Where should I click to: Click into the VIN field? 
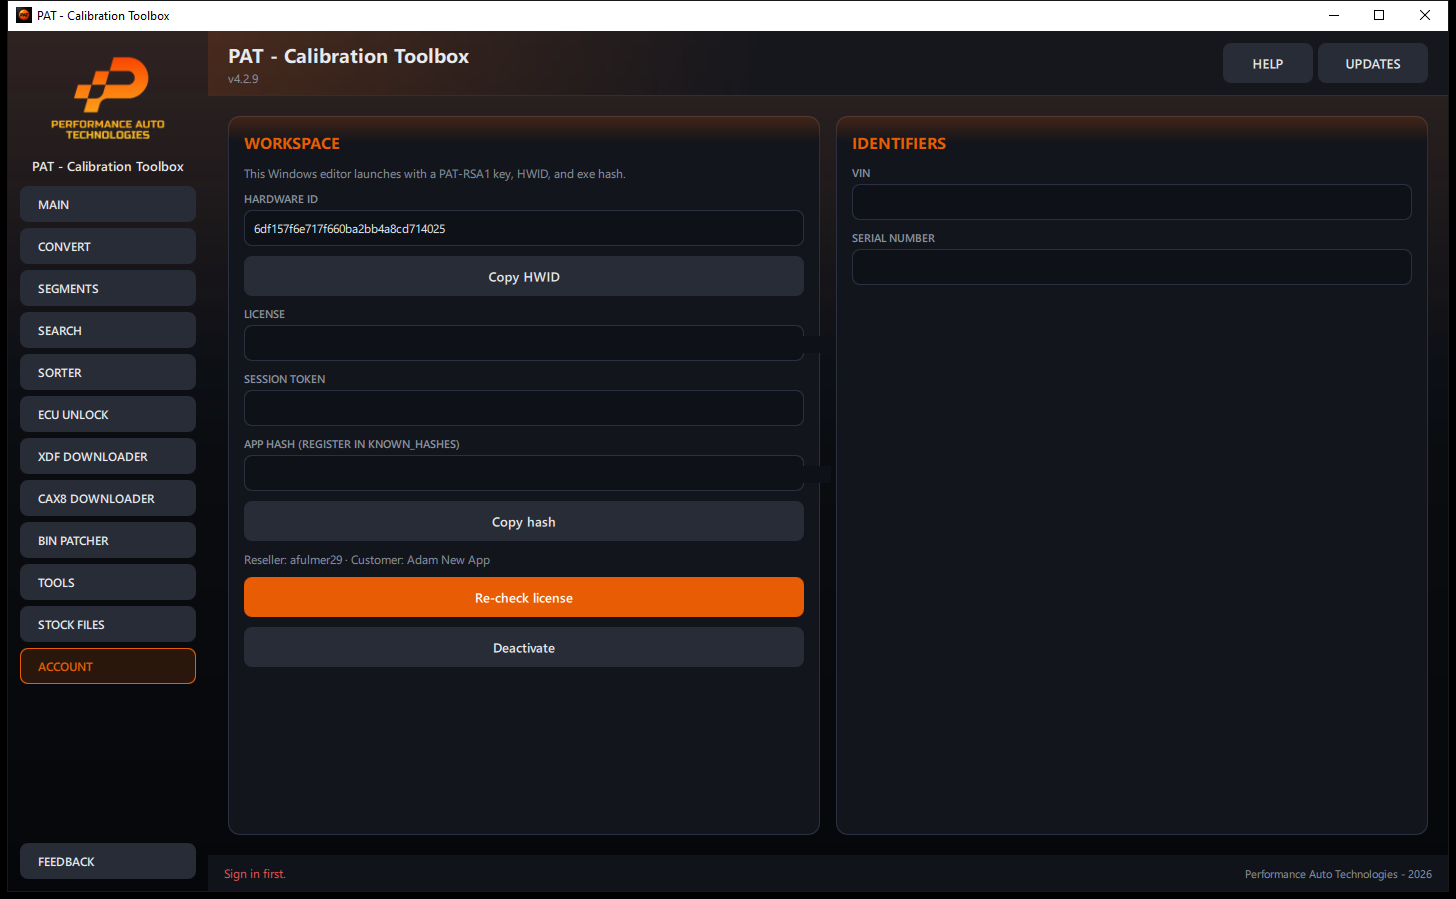(1132, 202)
